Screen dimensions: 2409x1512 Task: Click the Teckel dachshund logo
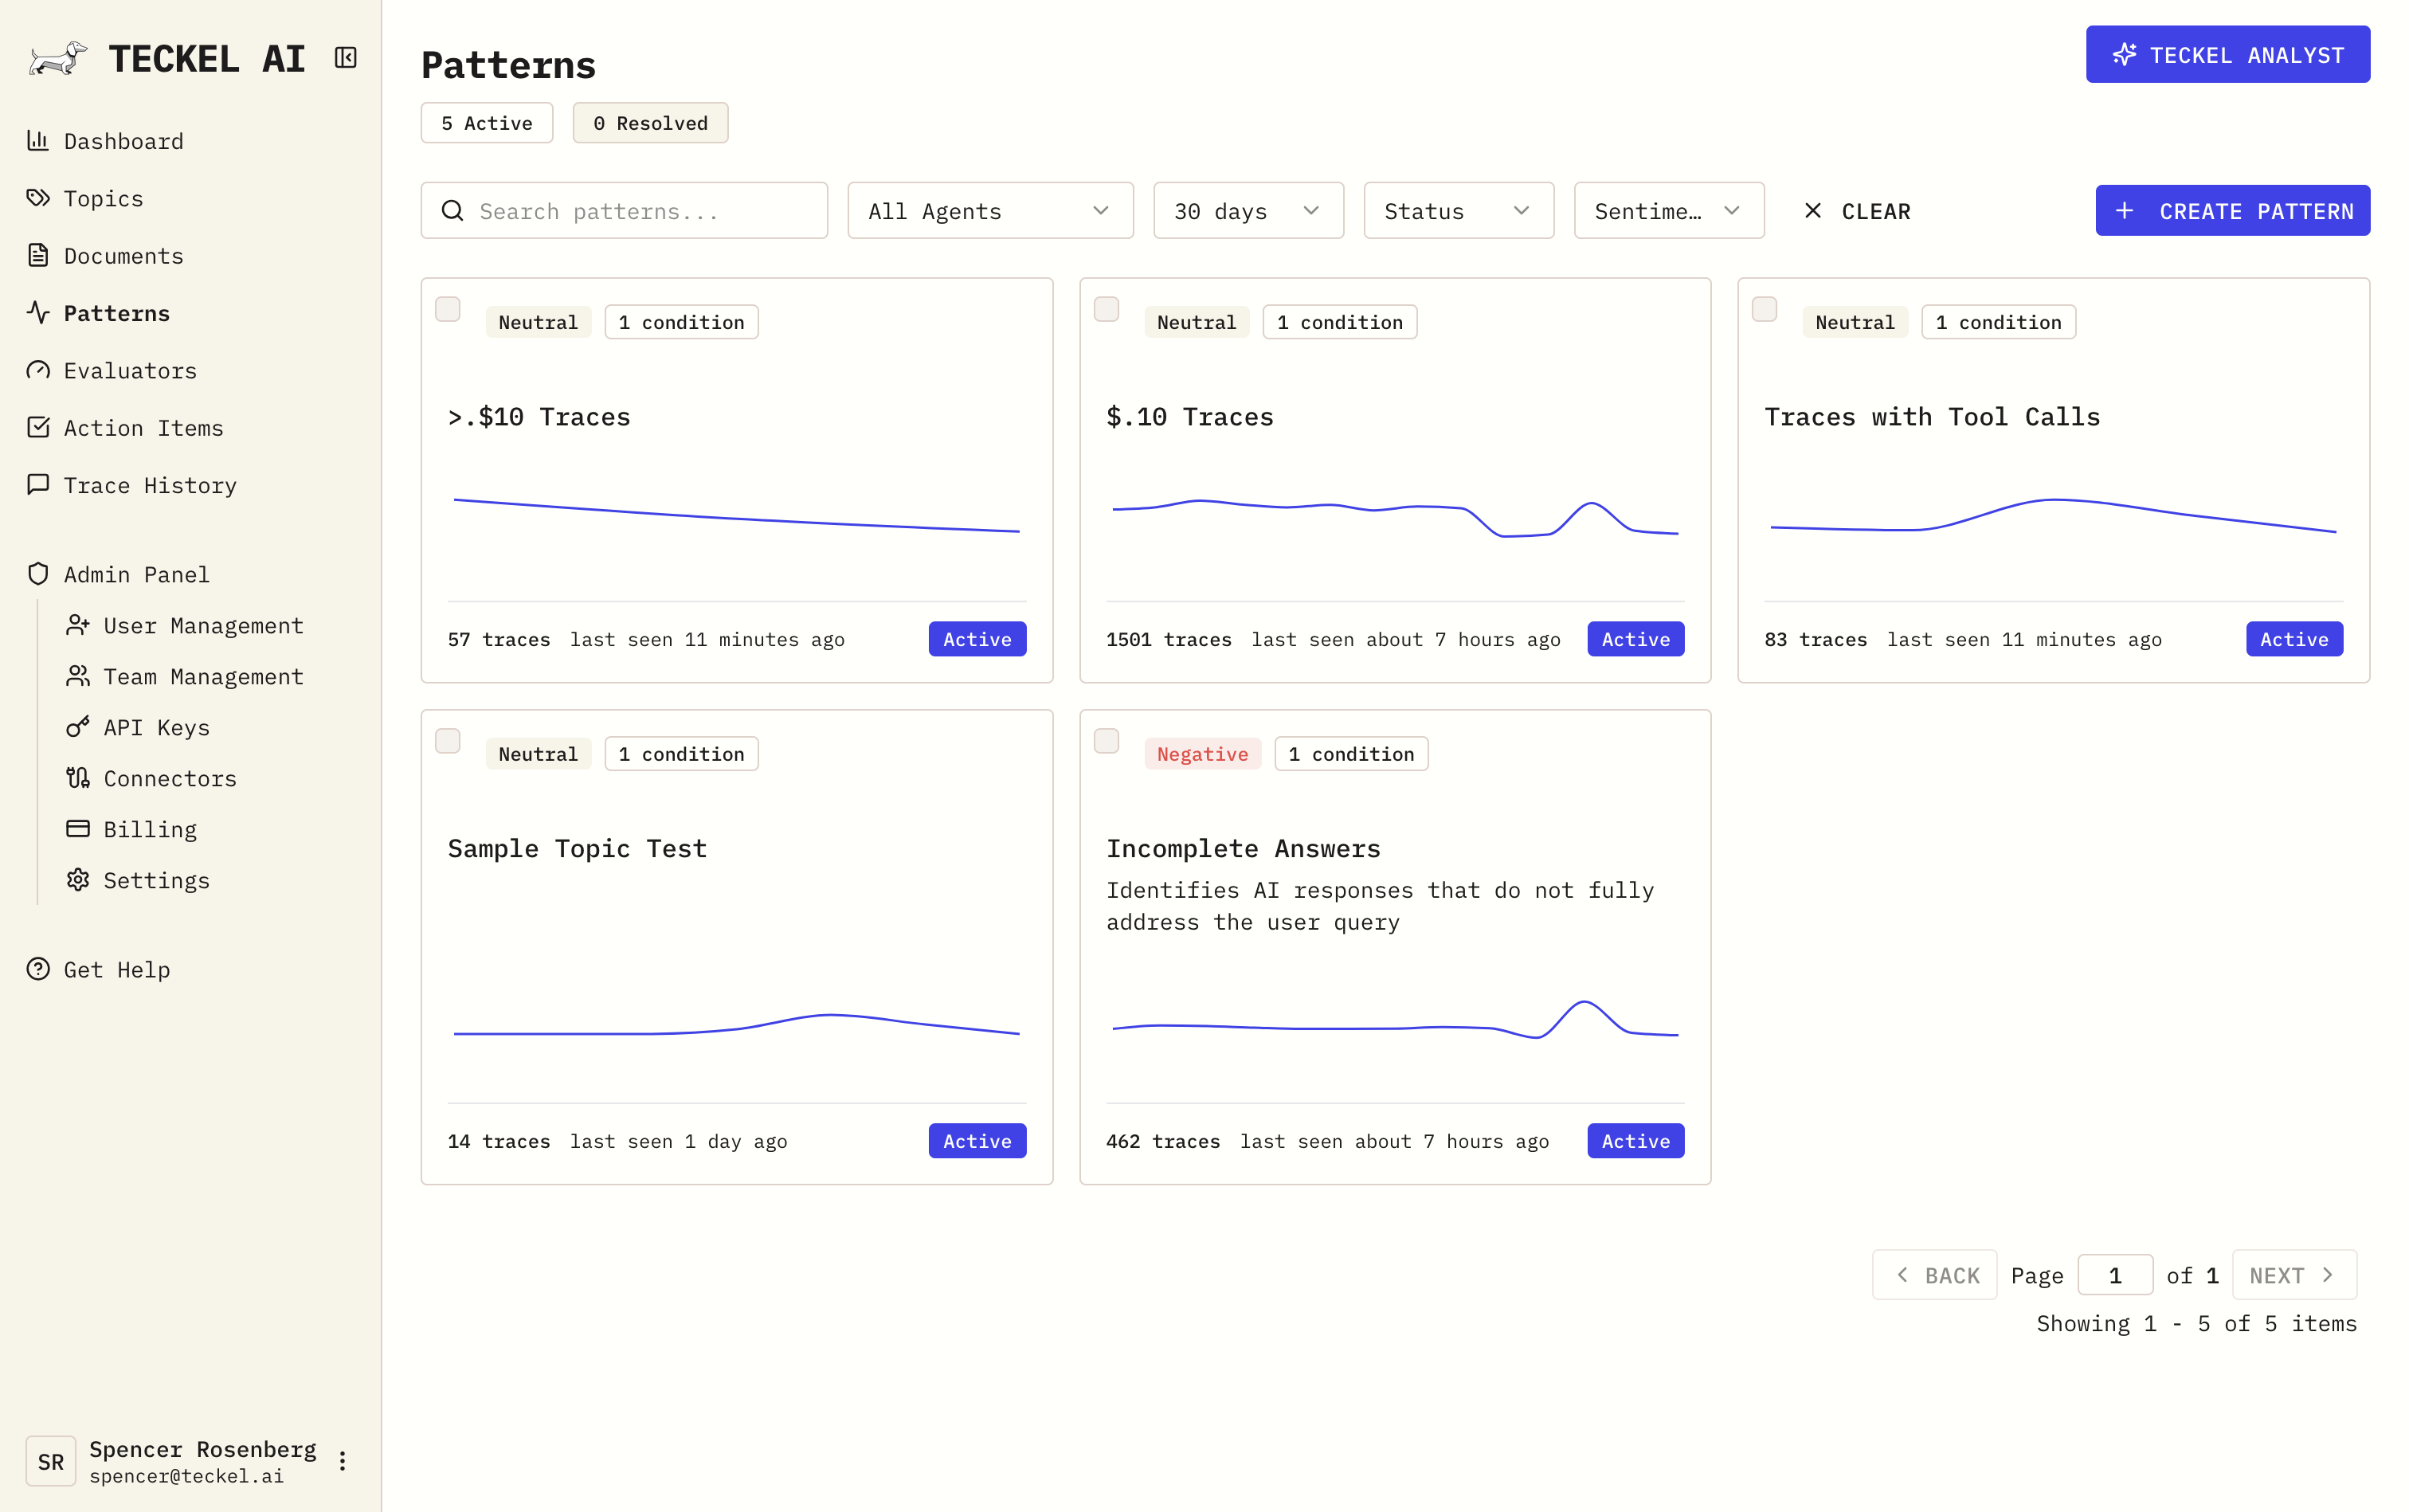coord(57,58)
